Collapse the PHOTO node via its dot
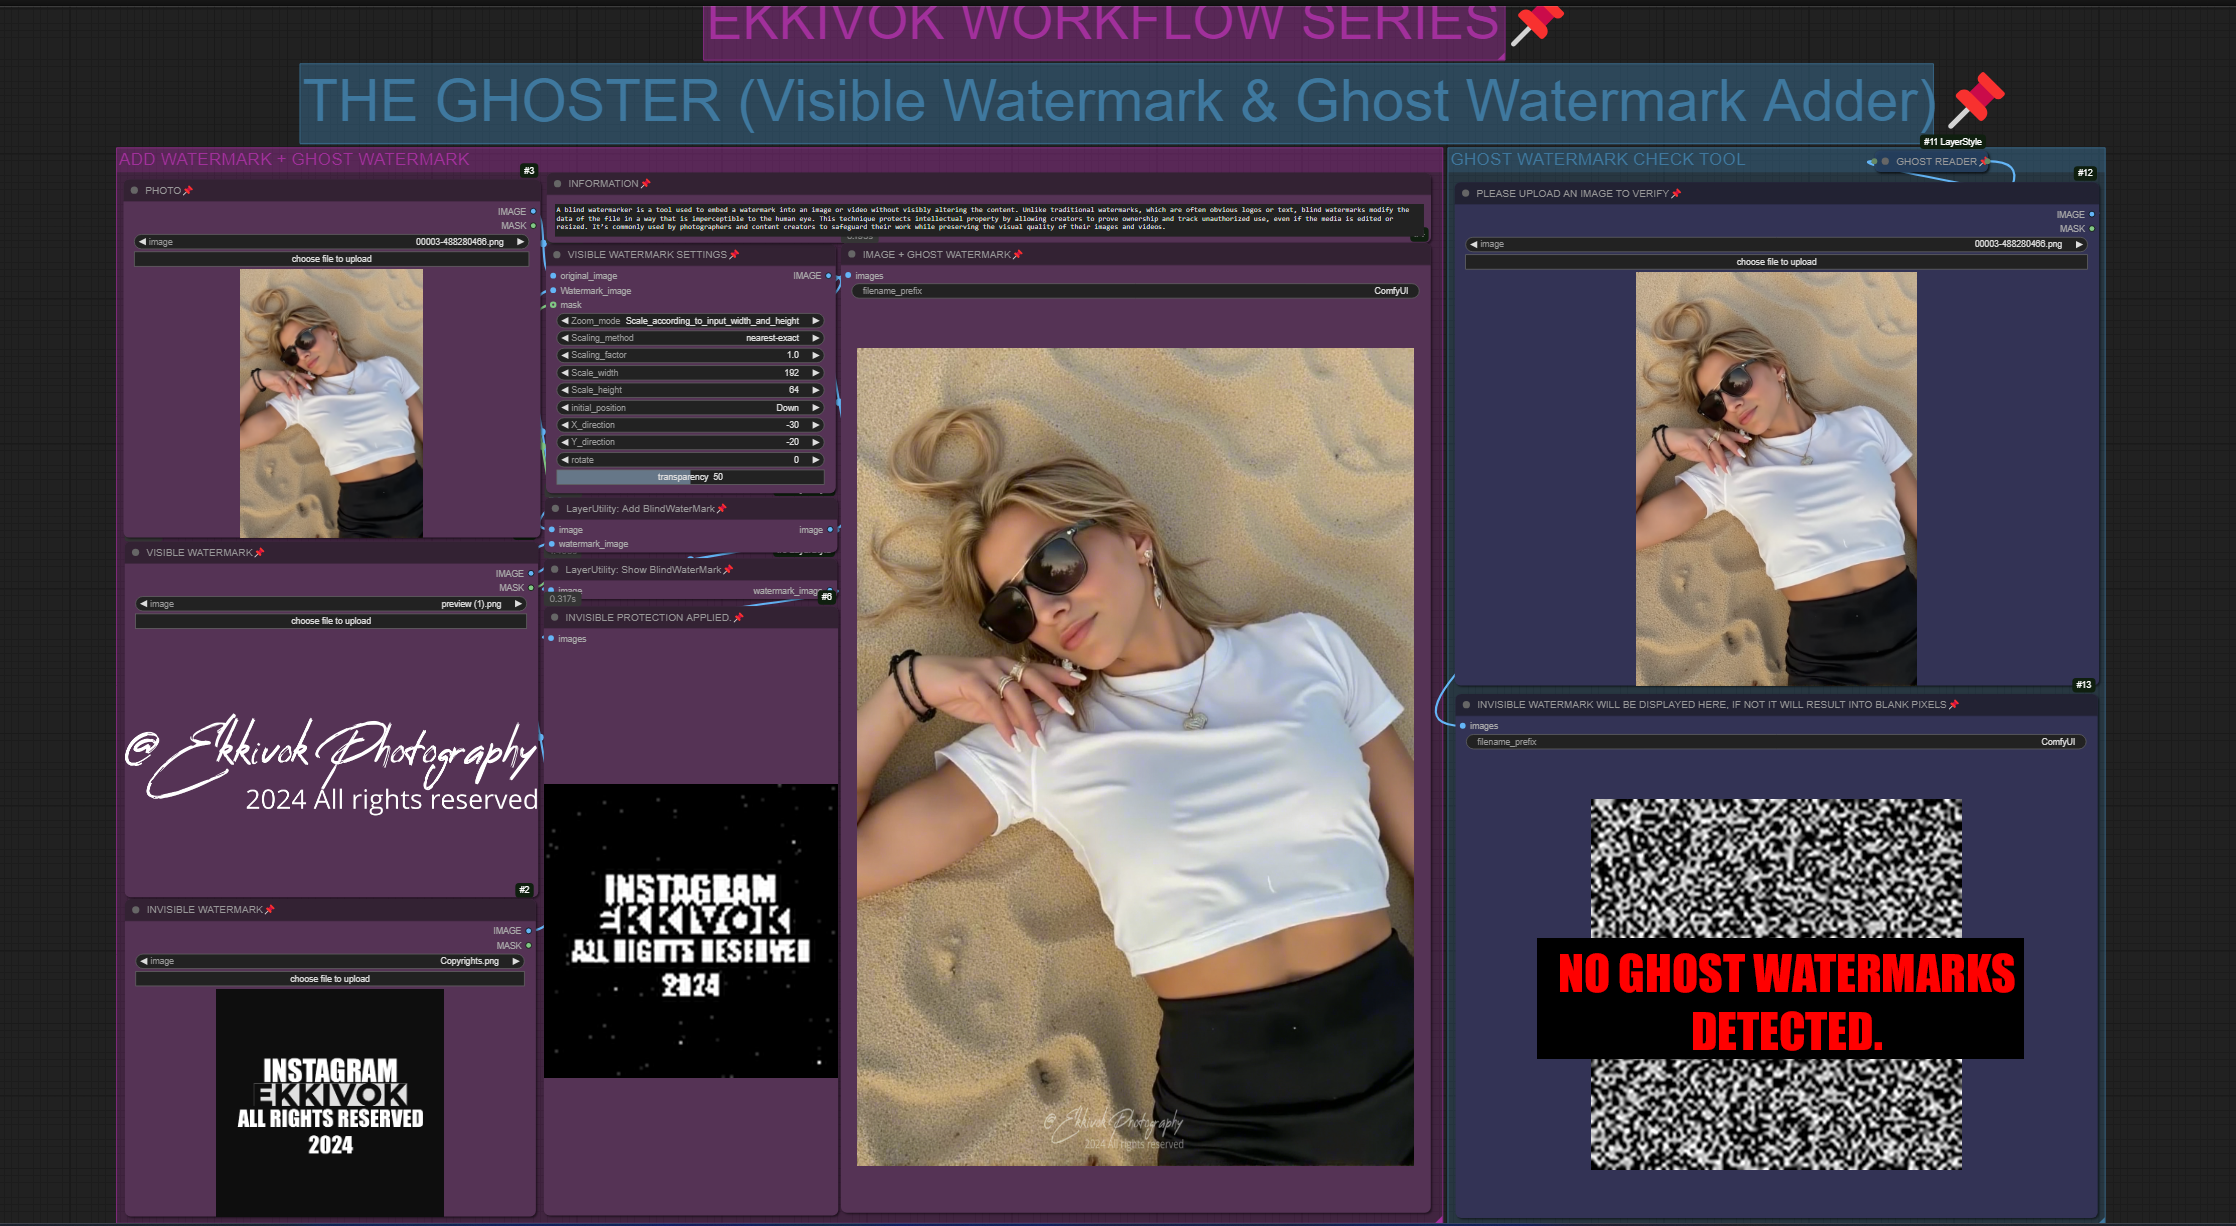2236x1226 pixels. click(134, 191)
